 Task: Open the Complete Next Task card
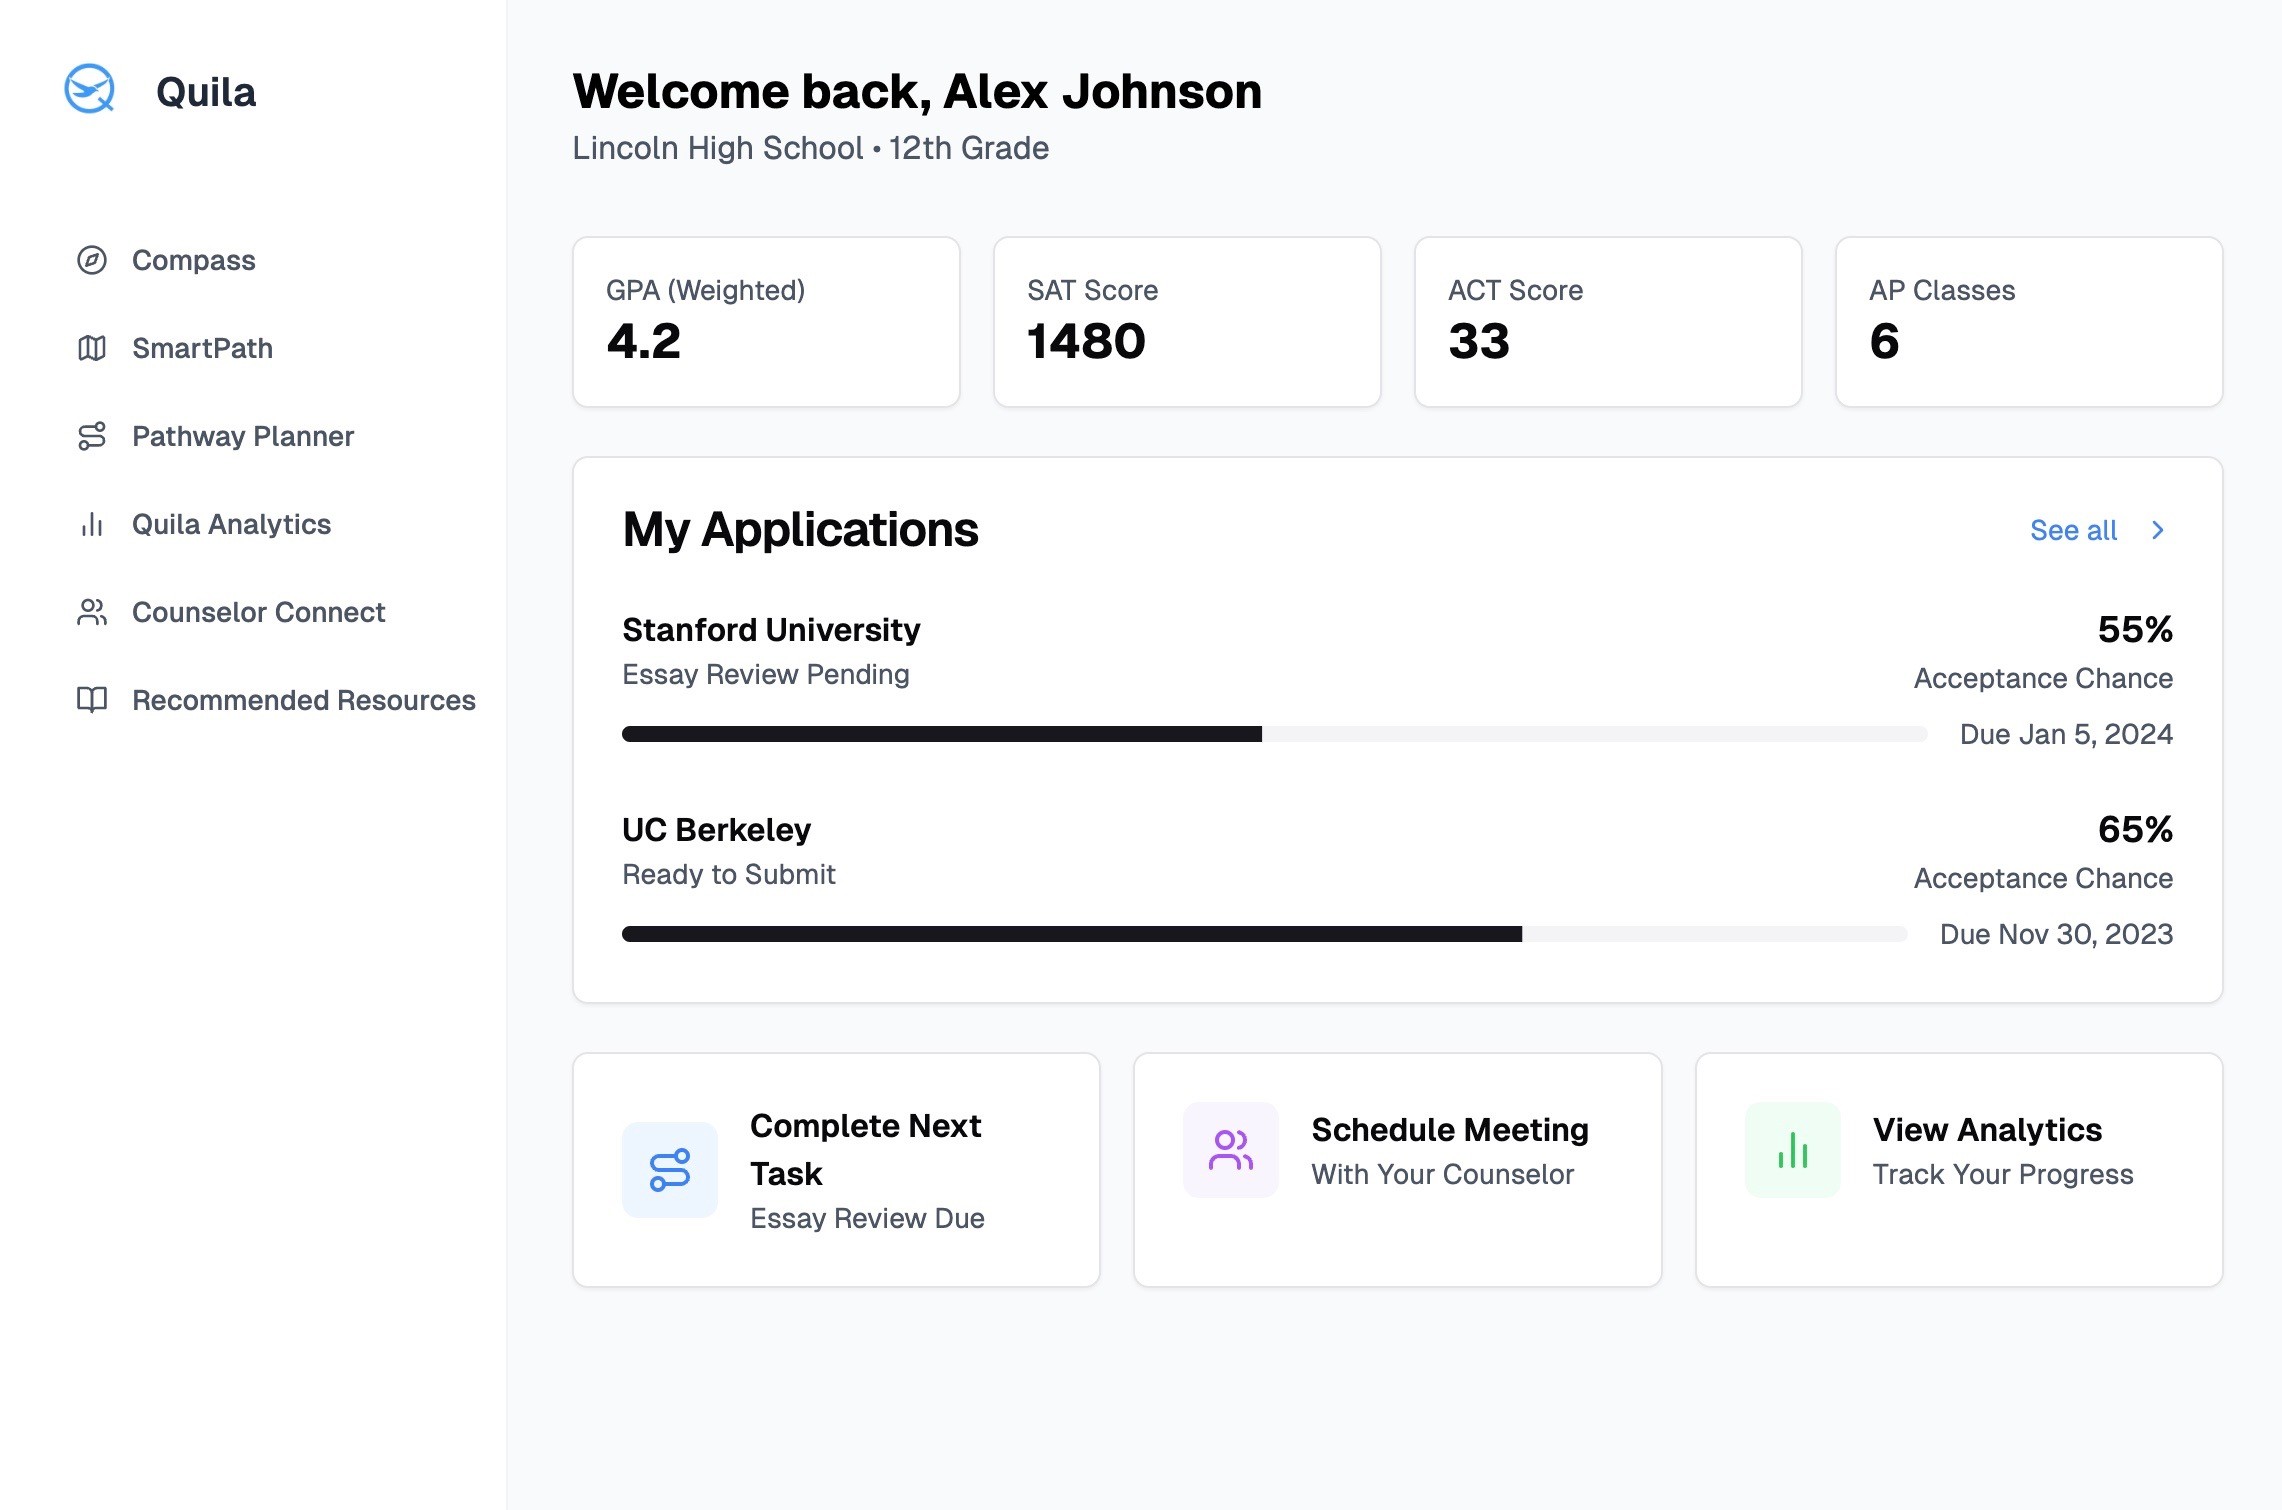point(836,1169)
